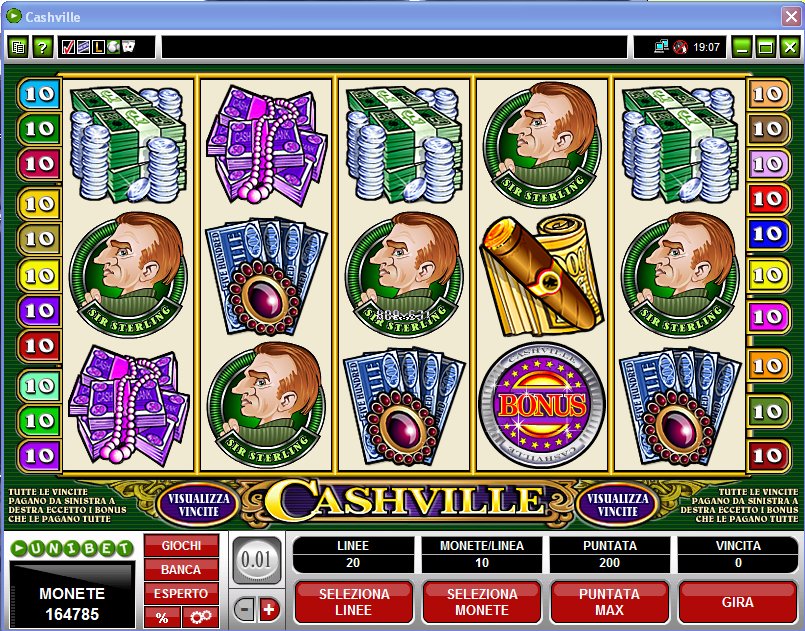The image size is (805, 631).
Task: Open the gear settings button
Action: click(x=200, y=617)
